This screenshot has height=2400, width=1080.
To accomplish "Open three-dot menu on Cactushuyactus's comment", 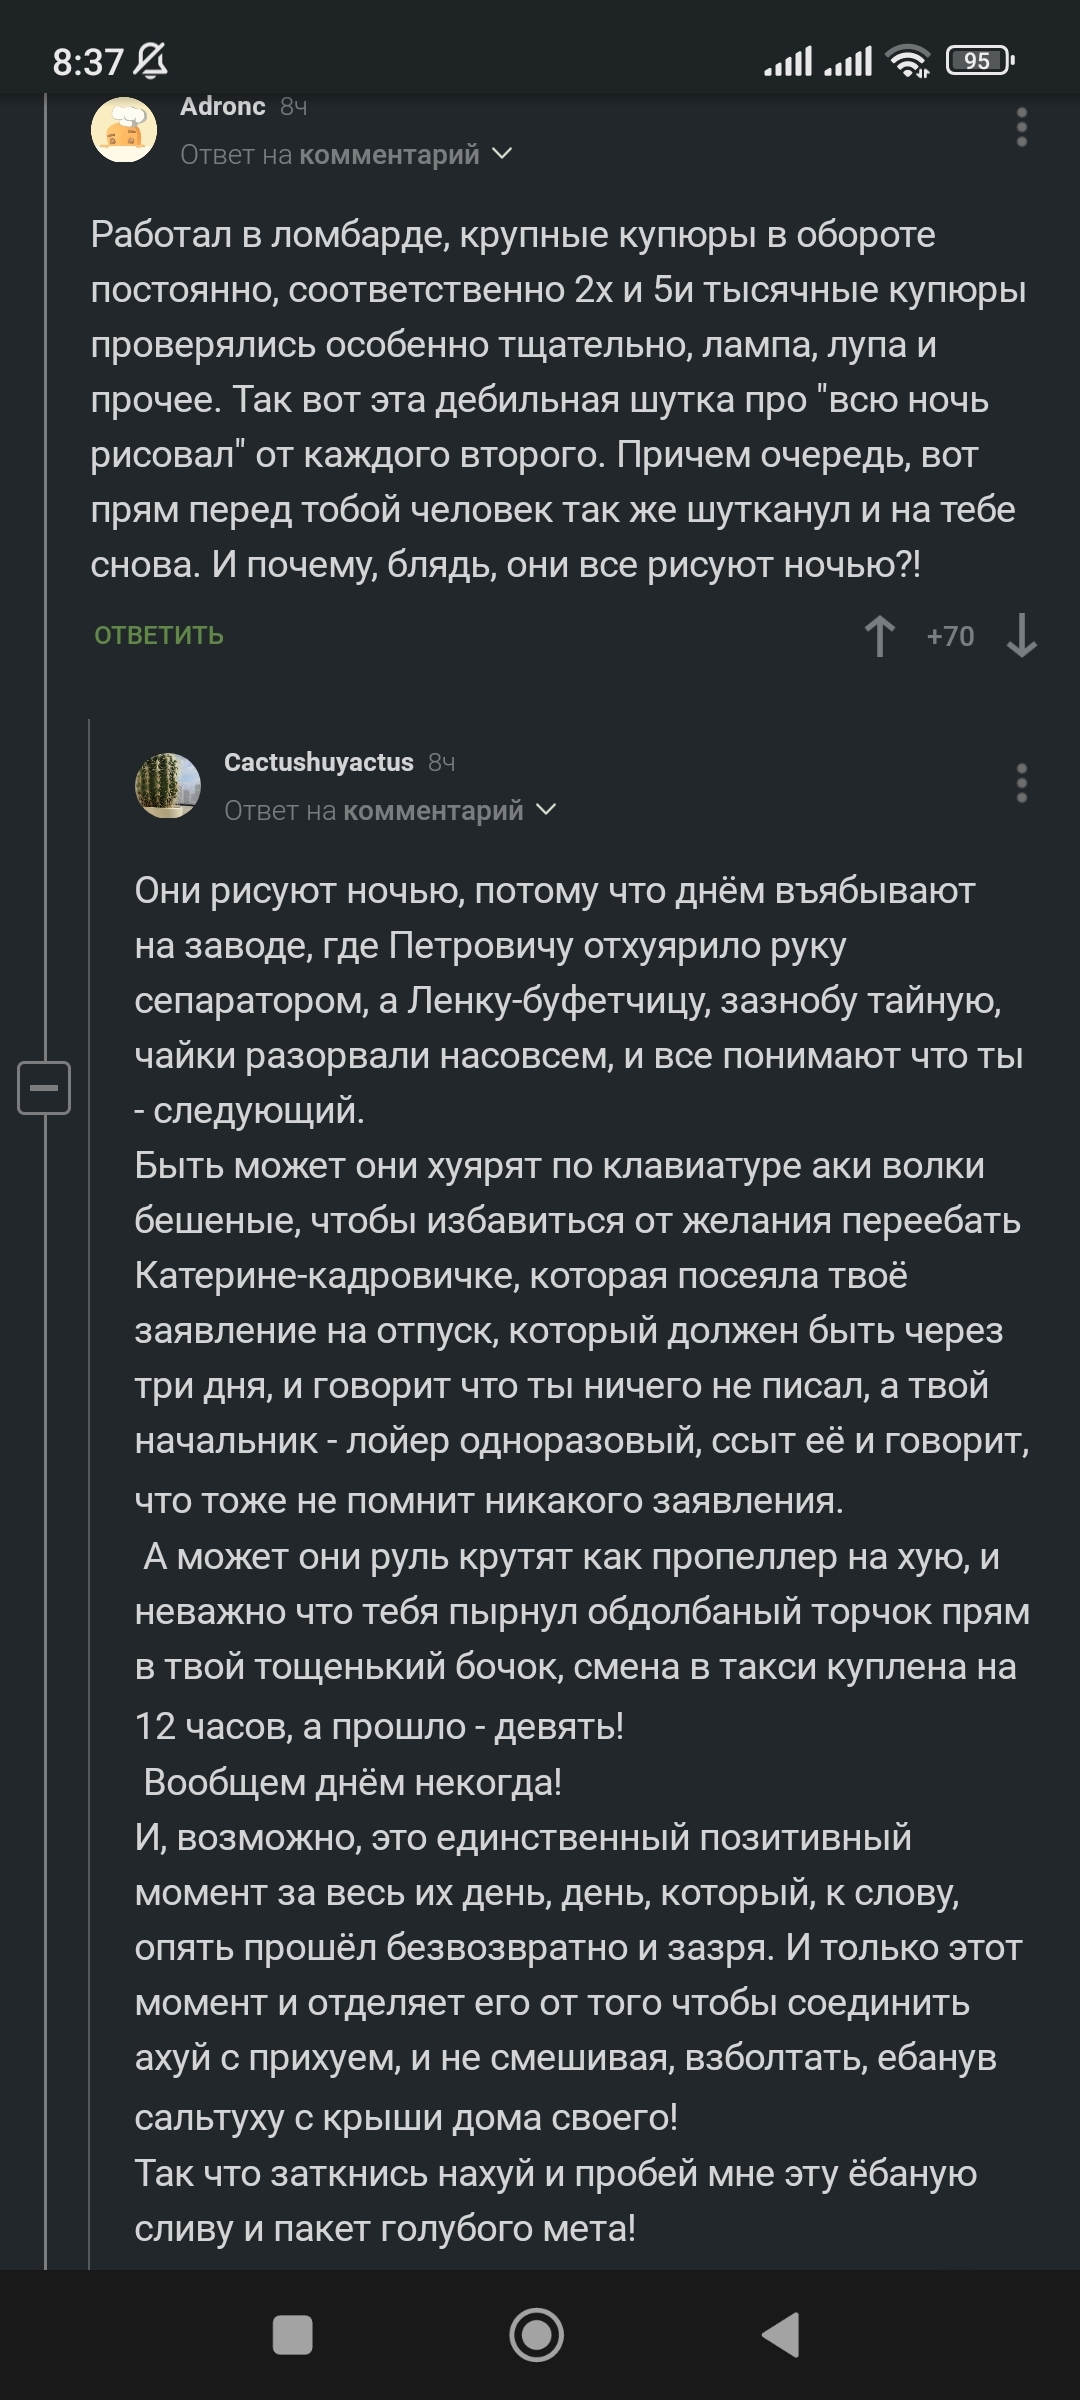I will (x=1021, y=783).
